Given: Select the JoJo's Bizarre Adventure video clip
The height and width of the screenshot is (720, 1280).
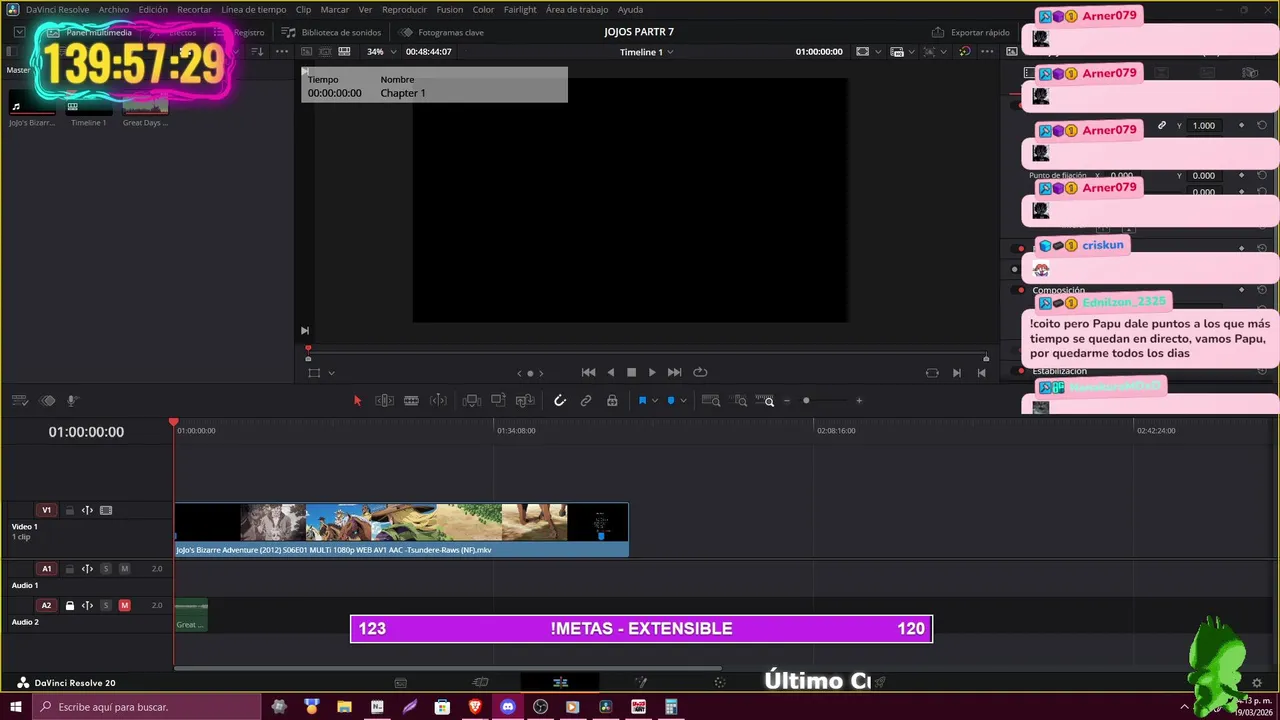Looking at the screenshot, I should click(402, 529).
